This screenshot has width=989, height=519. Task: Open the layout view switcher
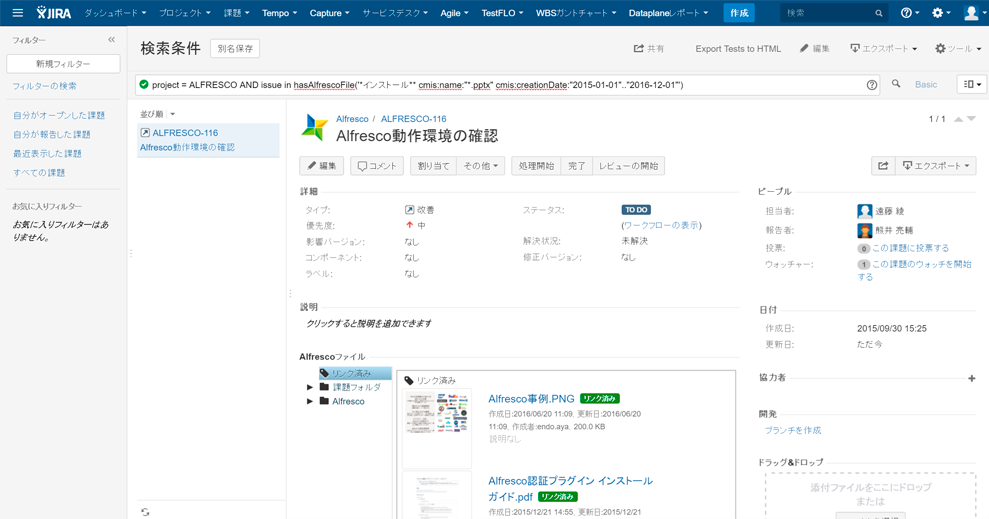click(972, 84)
